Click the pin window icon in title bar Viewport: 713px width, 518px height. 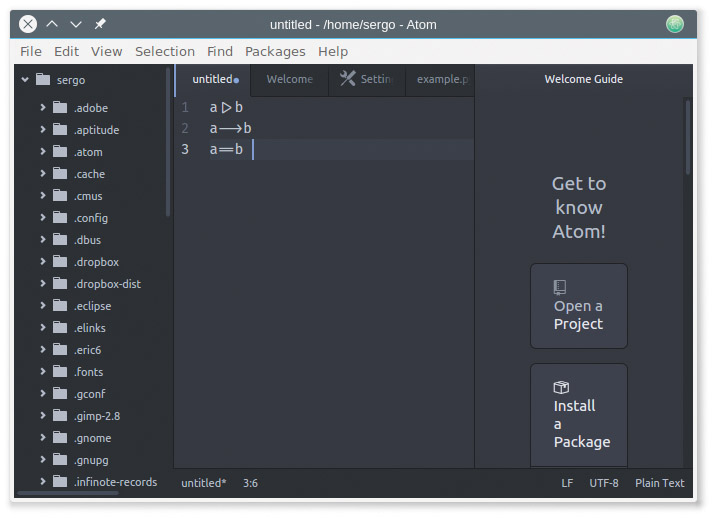click(100, 24)
